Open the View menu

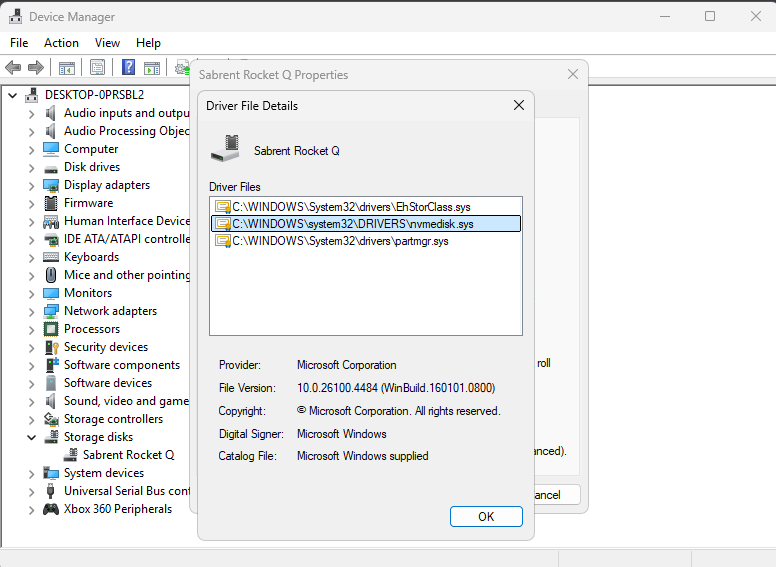coord(107,43)
